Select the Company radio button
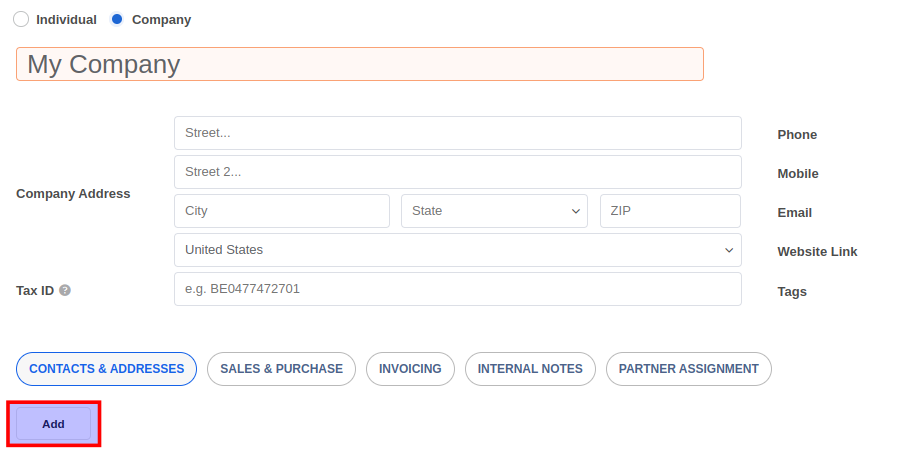 [117, 19]
